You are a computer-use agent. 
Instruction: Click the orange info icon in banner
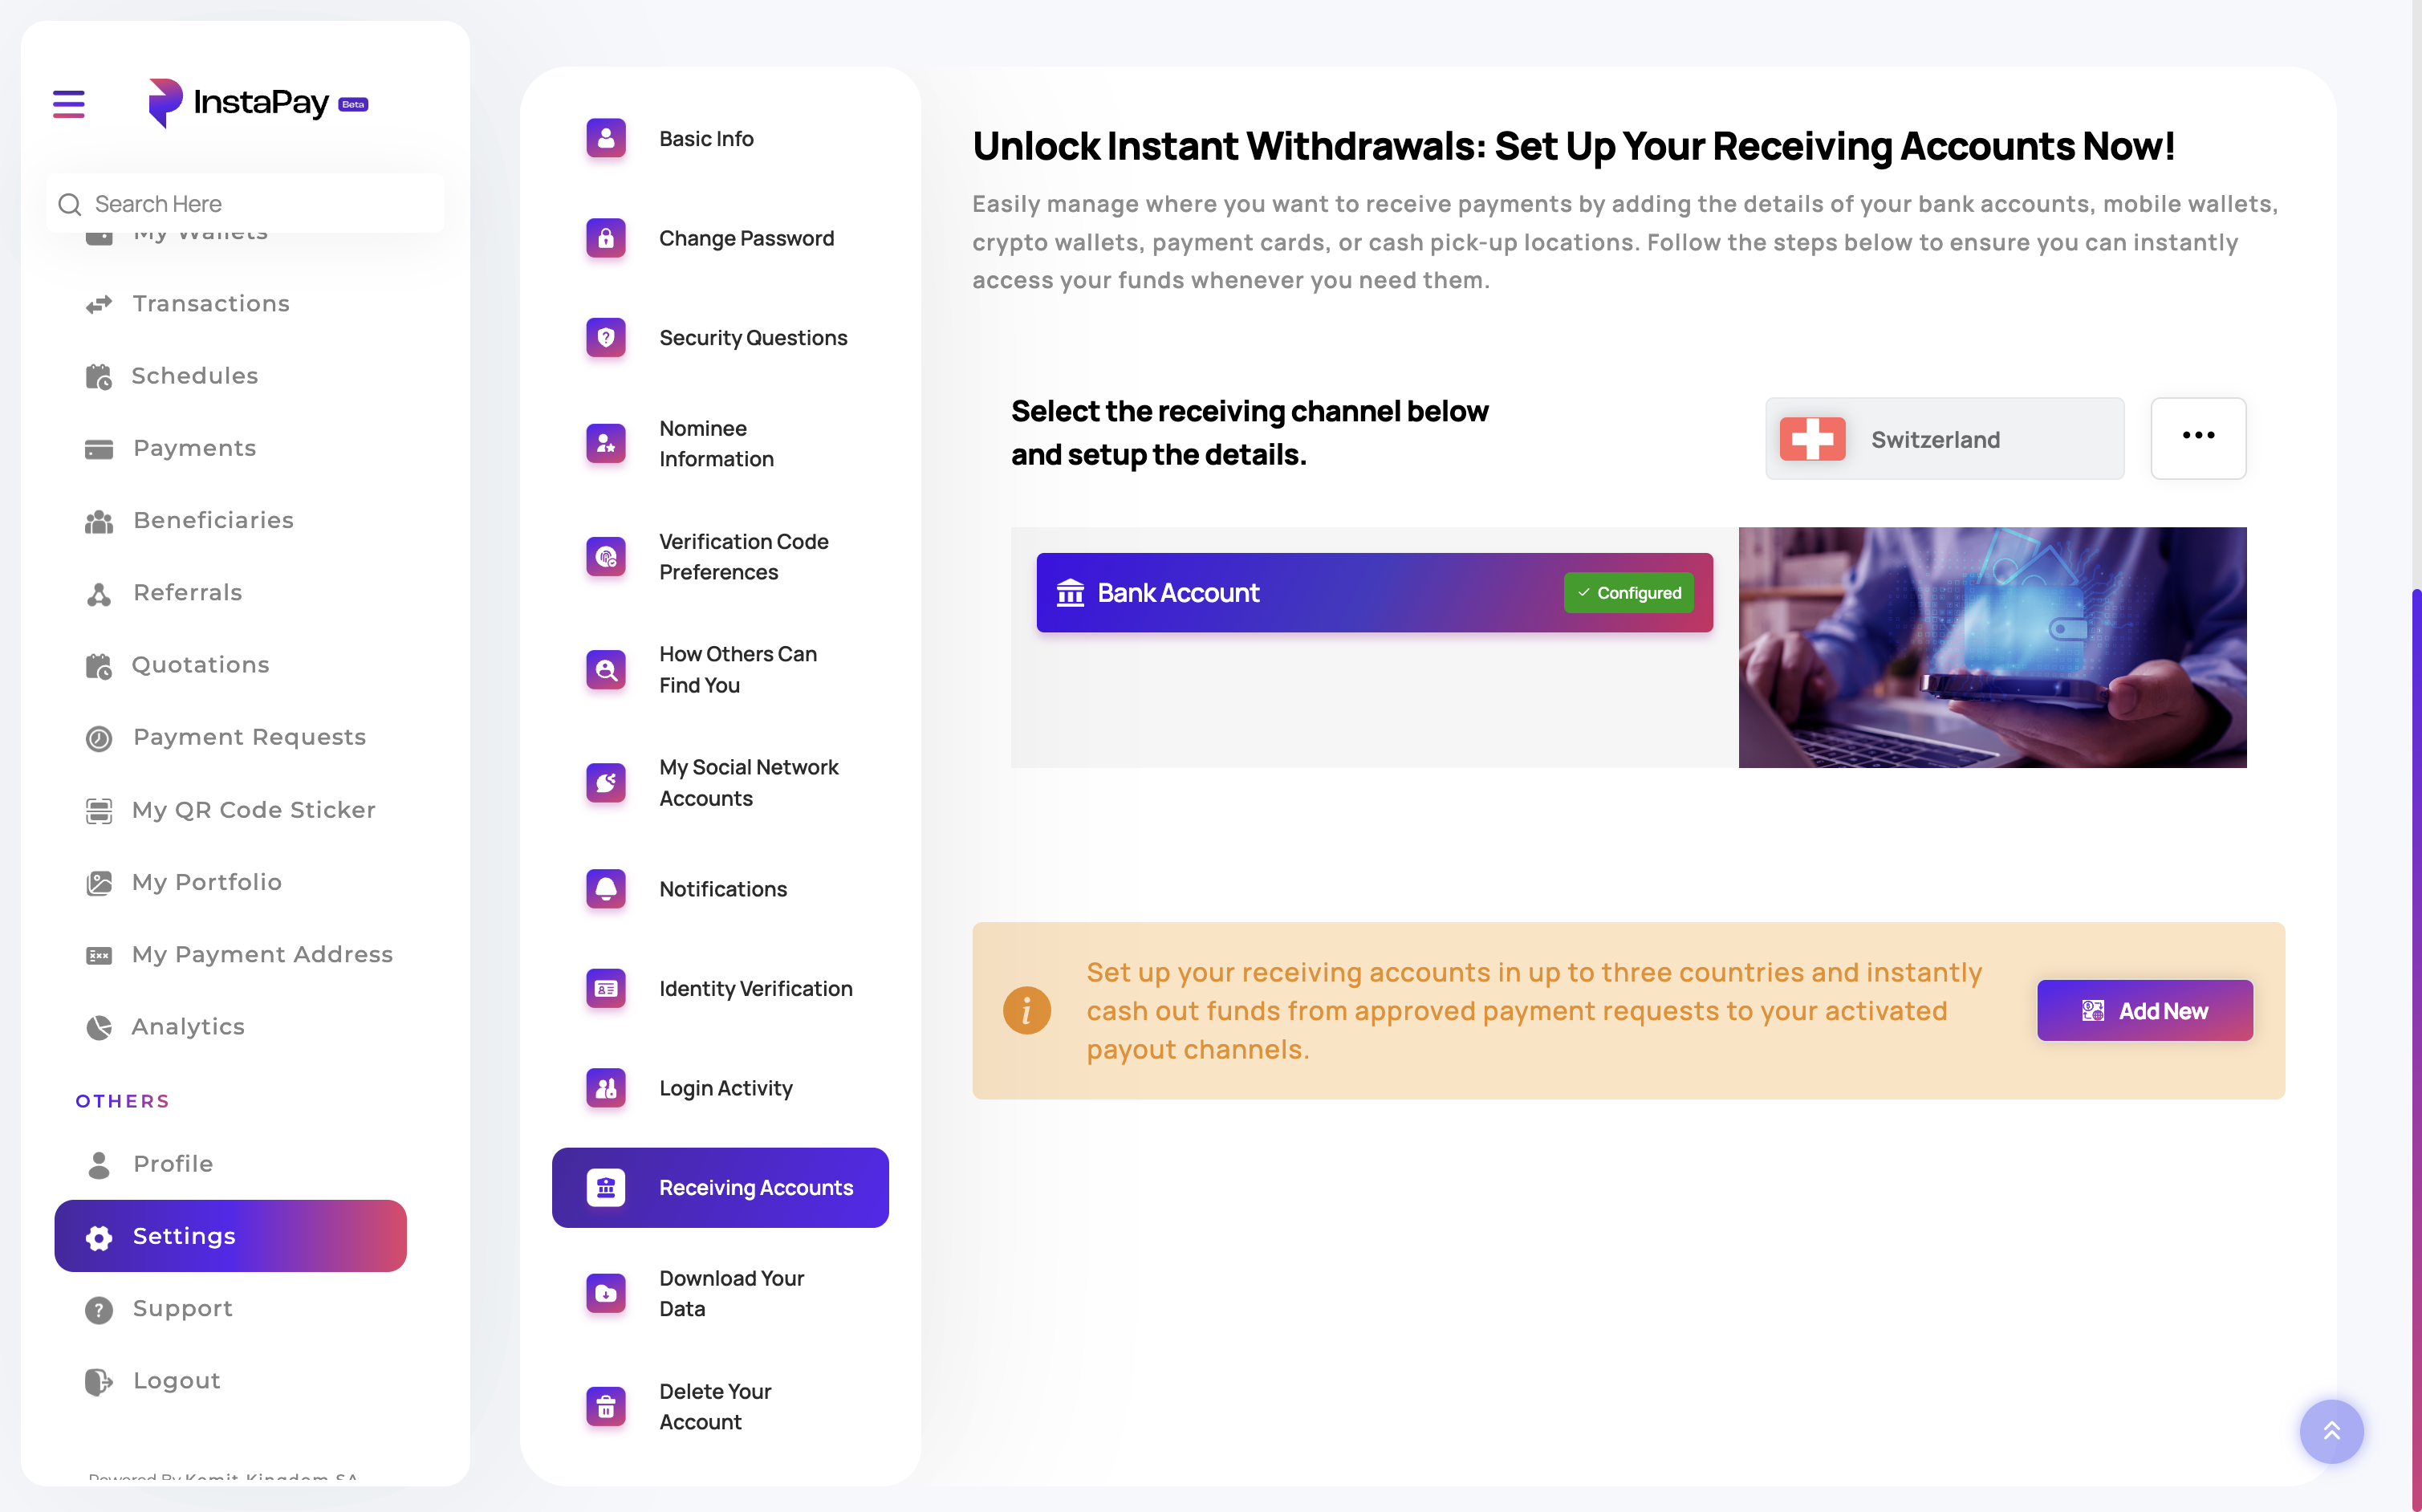click(1026, 1010)
